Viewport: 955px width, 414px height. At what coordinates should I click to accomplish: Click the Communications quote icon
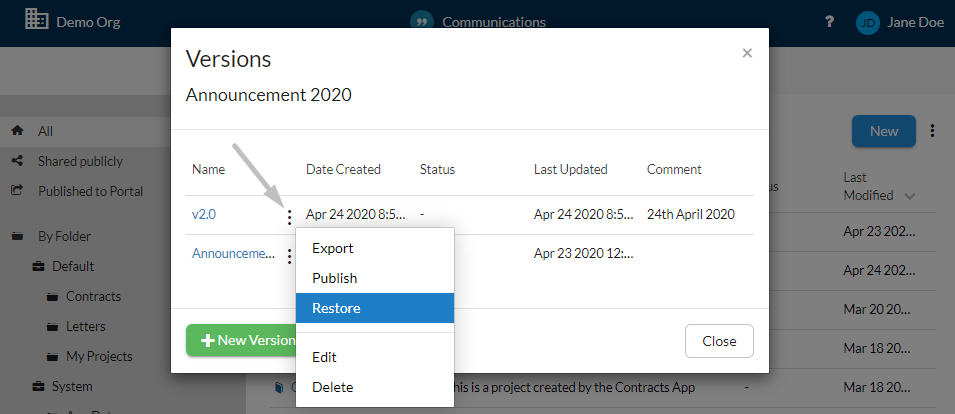[x=421, y=20]
